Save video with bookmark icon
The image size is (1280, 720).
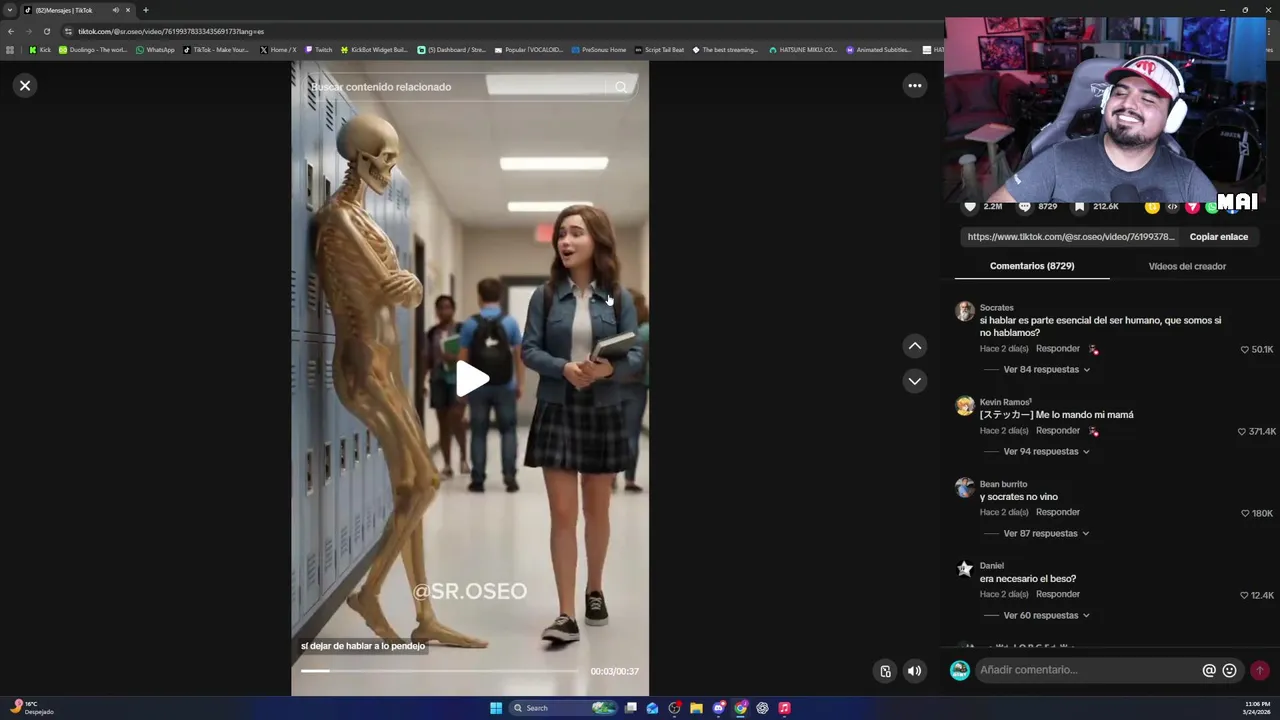click(1079, 206)
